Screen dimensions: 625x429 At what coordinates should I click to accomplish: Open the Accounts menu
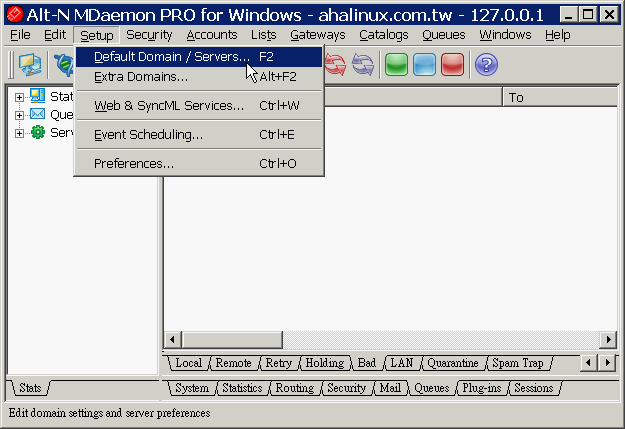pyautogui.click(x=212, y=35)
